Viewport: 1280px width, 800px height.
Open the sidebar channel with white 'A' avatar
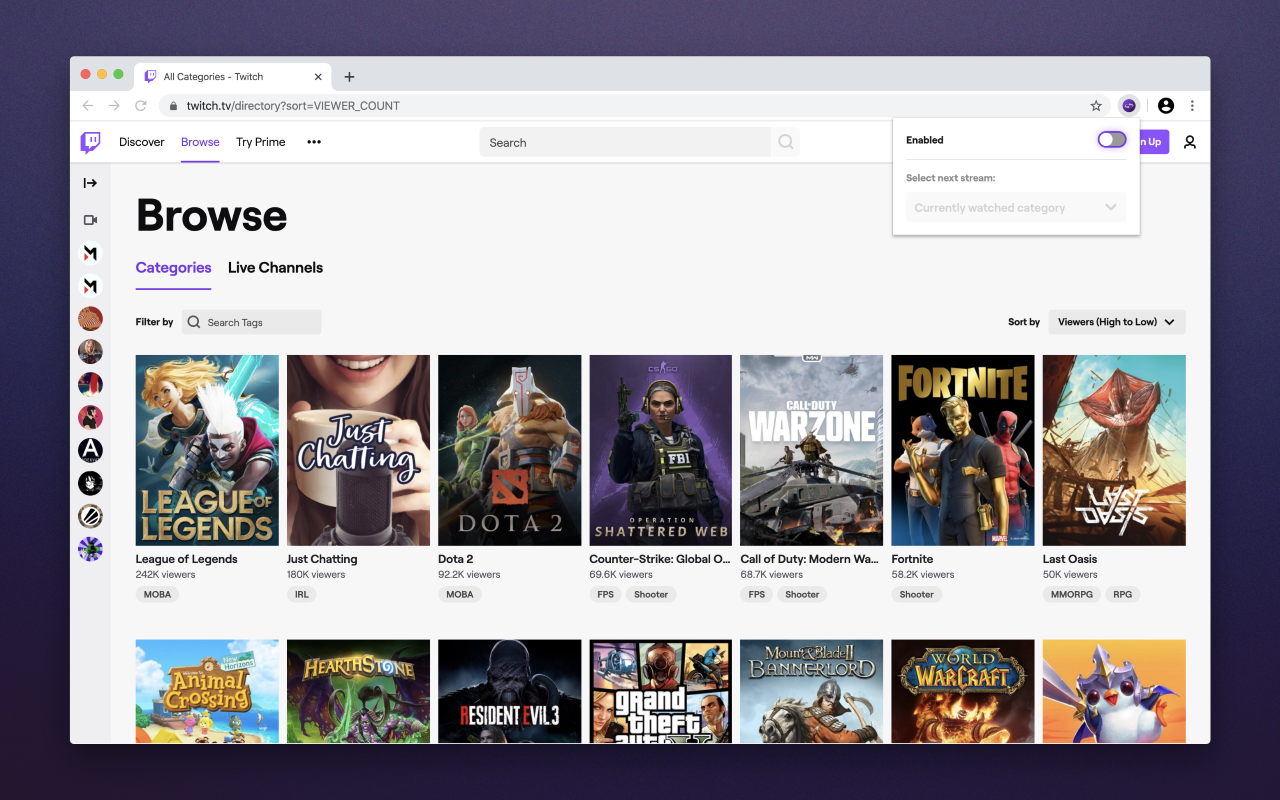point(90,450)
